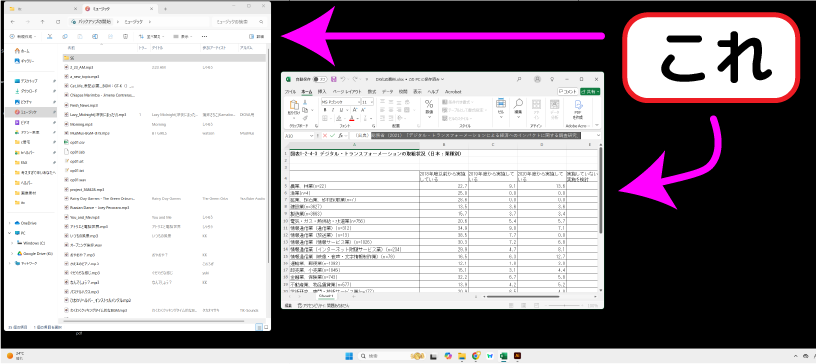
Task: Click the Rename icon in Explorer toolbar
Action: [95, 36]
